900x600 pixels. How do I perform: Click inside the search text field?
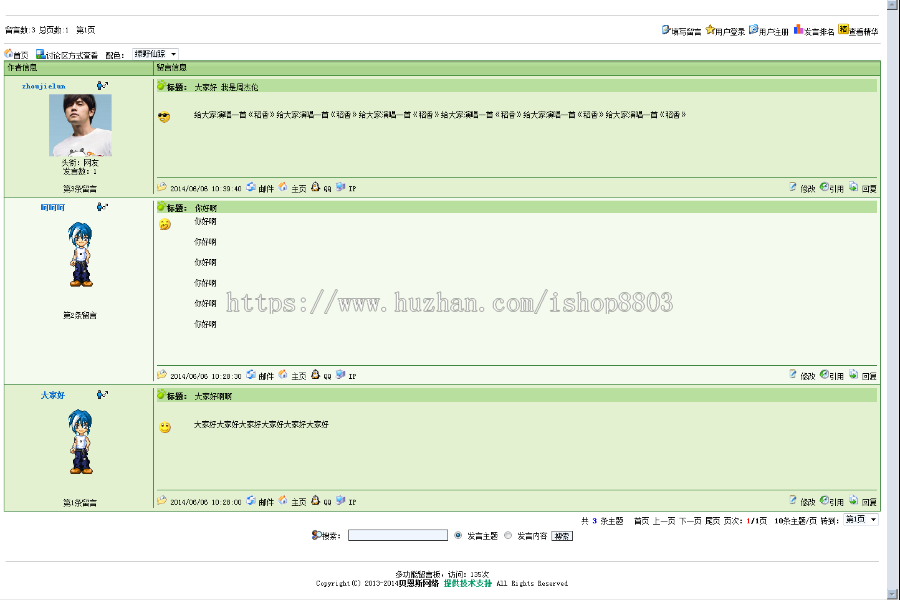pos(398,535)
